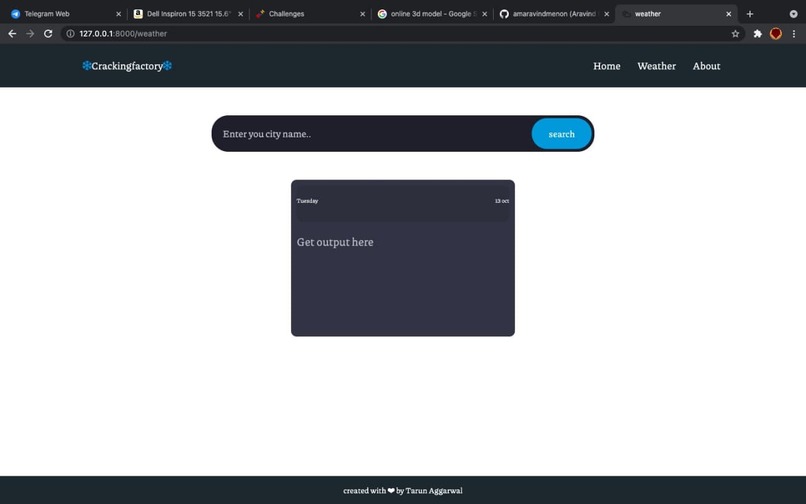Reload the weather page
Image resolution: width=806 pixels, height=504 pixels.
tap(48, 33)
